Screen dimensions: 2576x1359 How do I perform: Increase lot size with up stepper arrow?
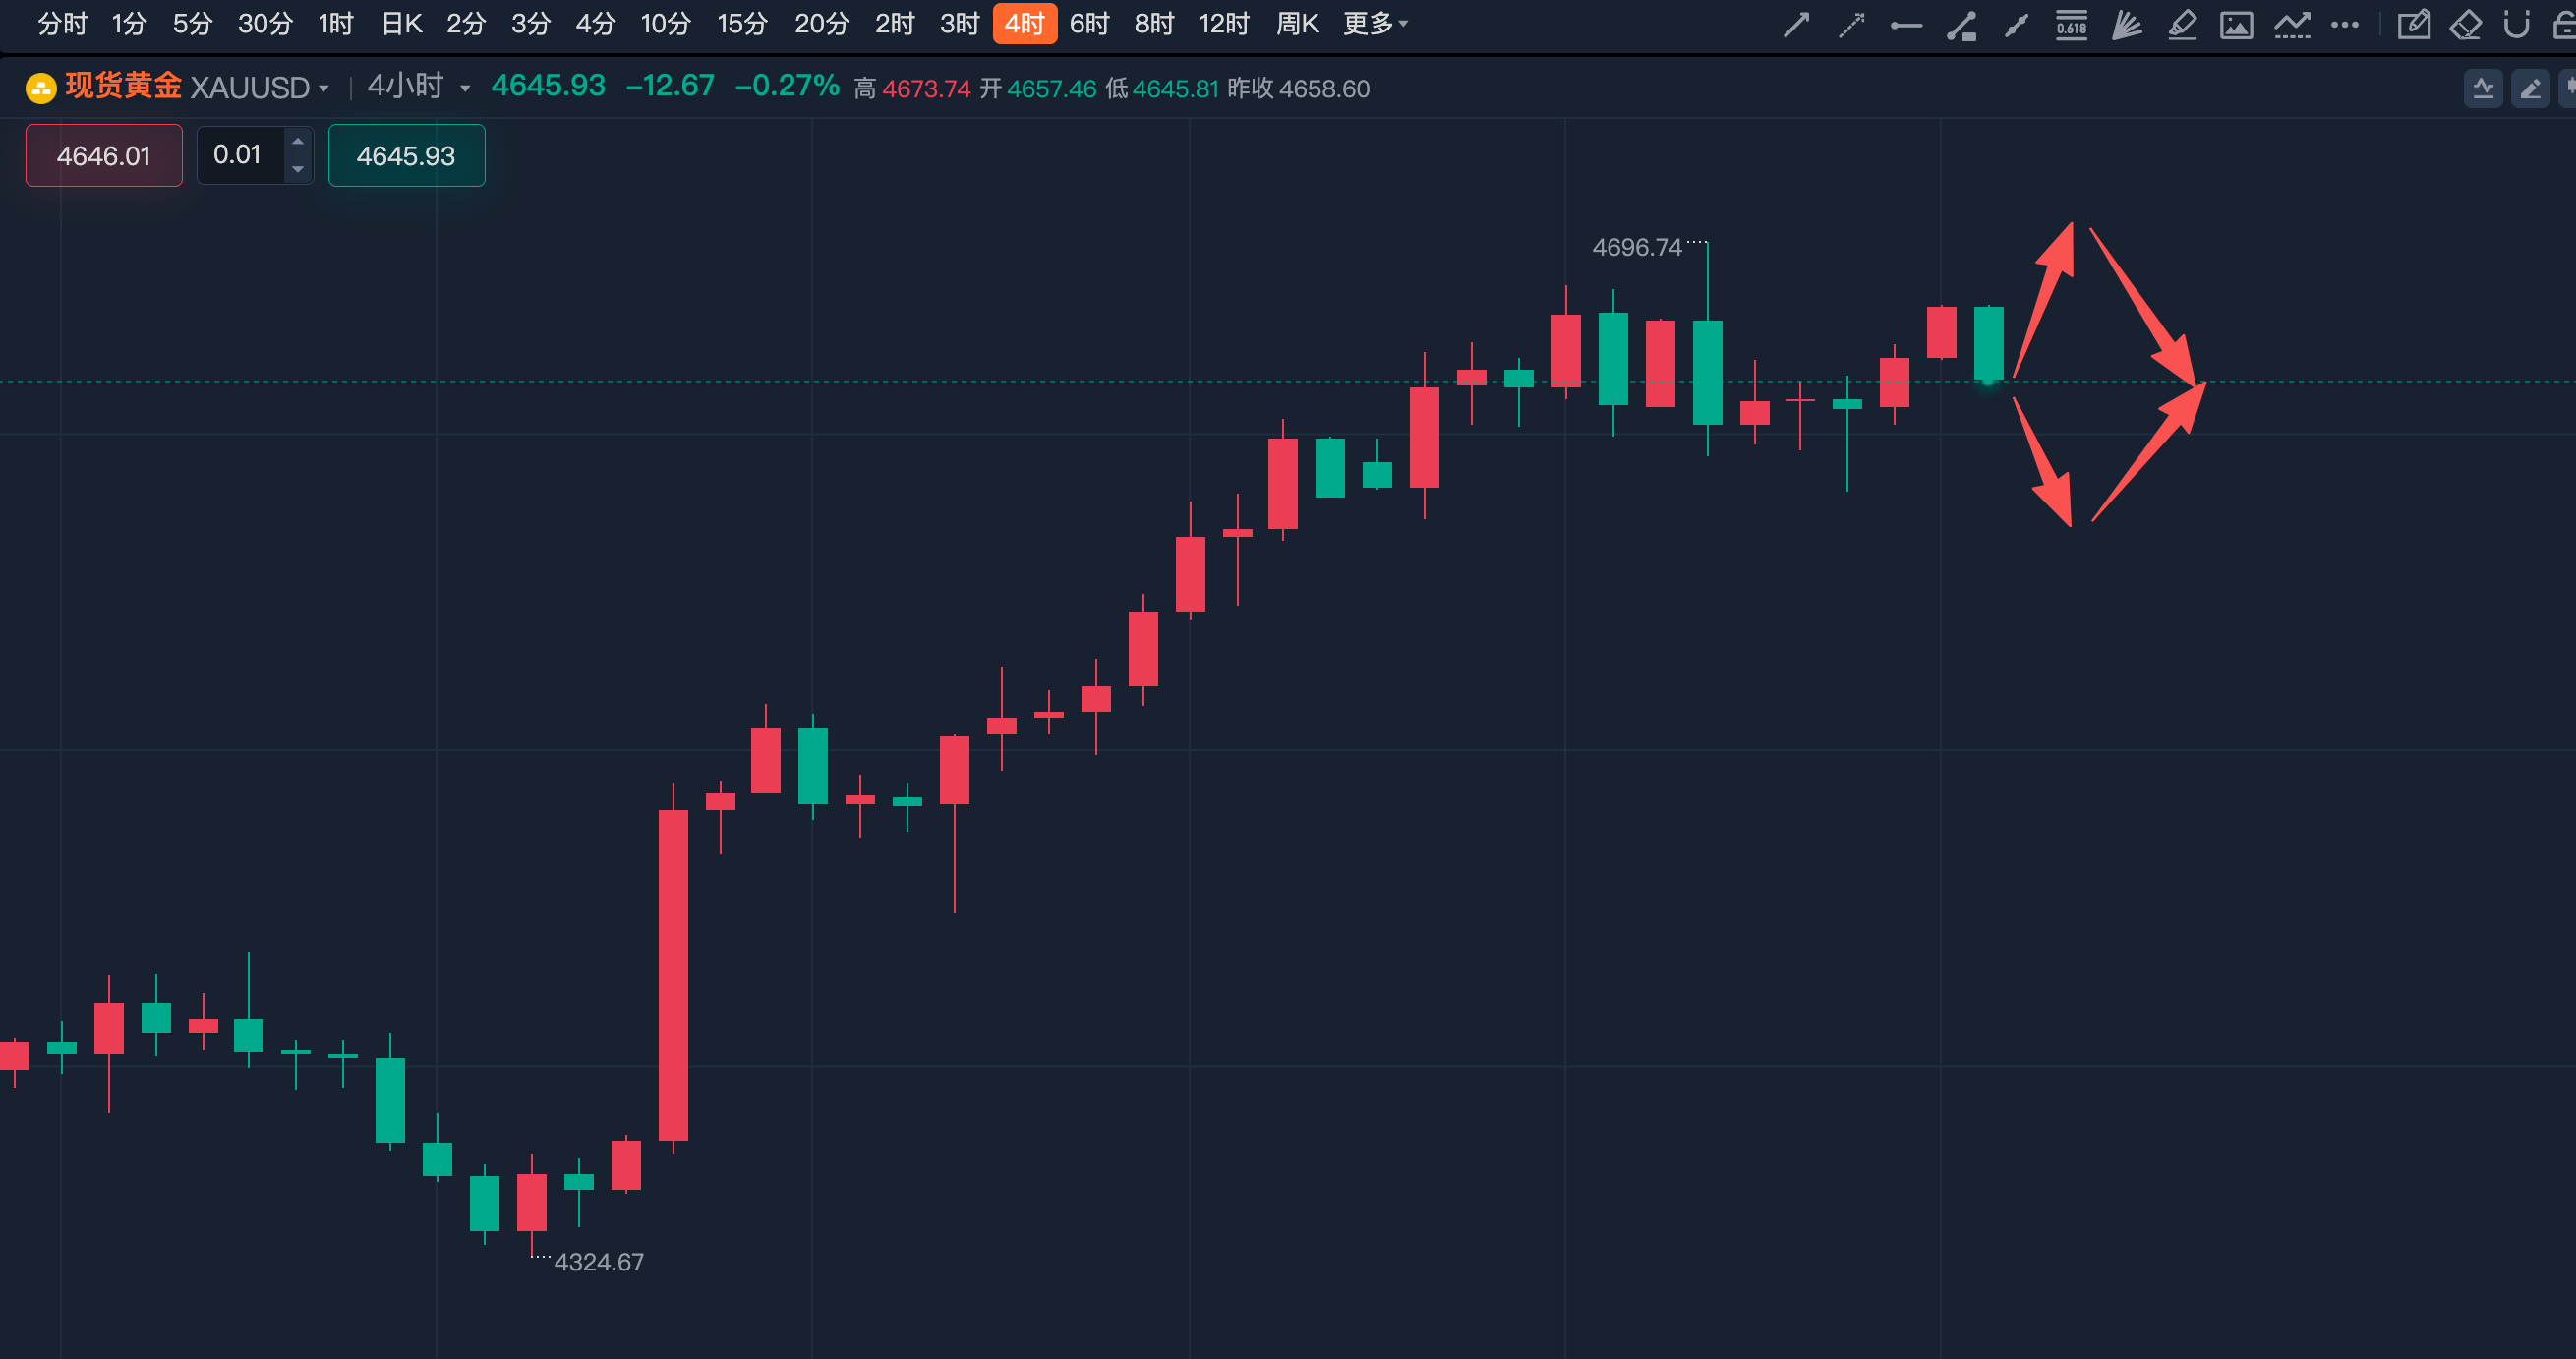(298, 141)
